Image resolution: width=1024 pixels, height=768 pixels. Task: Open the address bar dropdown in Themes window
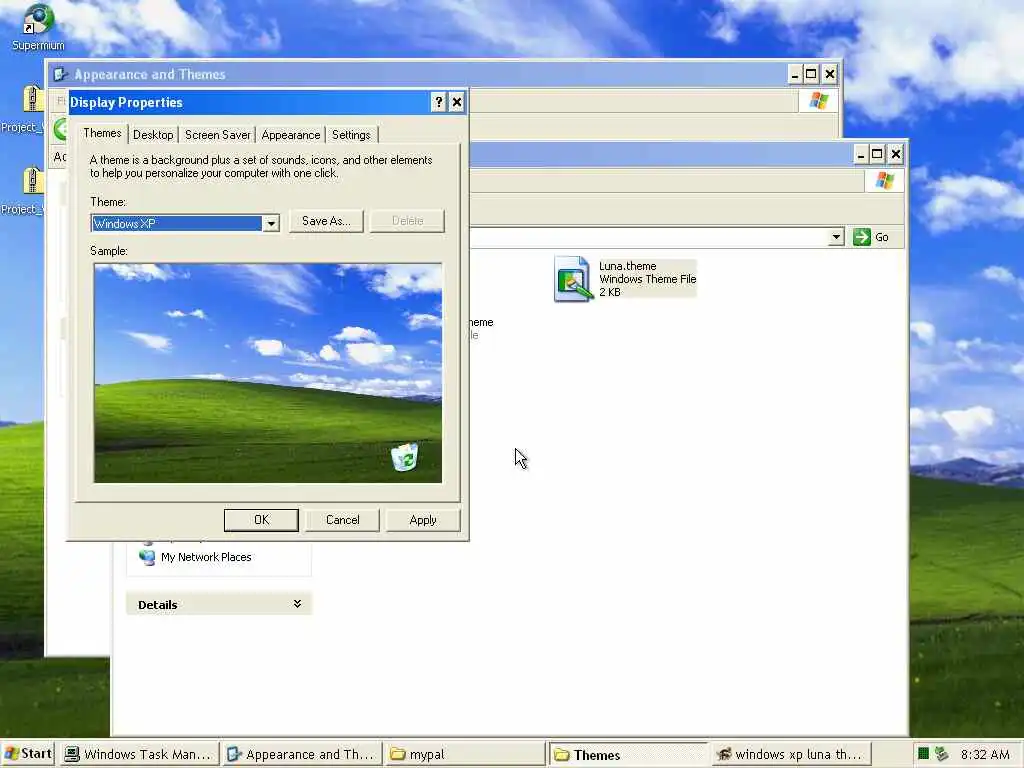coord(836,237)
